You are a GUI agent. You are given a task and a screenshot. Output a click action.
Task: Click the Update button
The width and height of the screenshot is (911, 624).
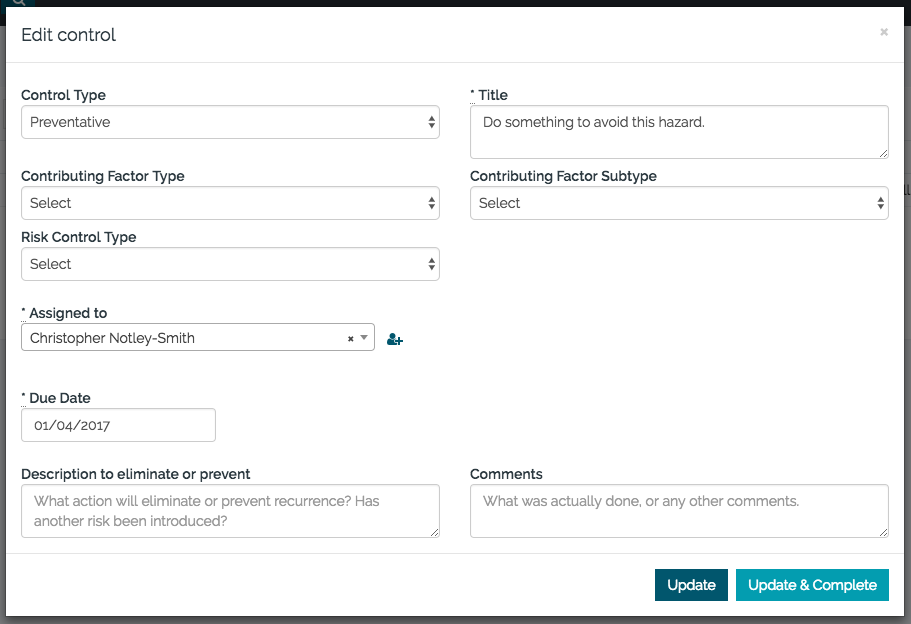[x=691, y=585]
